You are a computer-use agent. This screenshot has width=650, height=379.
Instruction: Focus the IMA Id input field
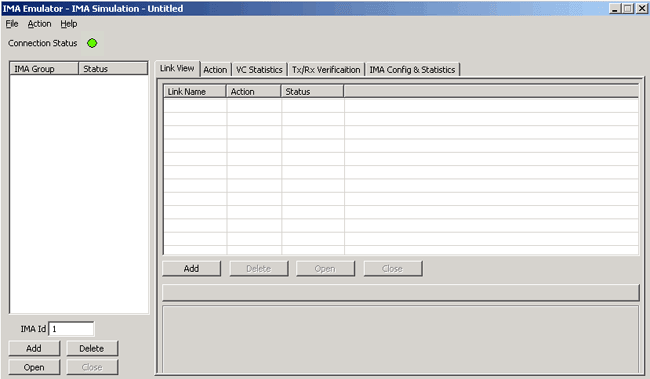click(71, 329)
